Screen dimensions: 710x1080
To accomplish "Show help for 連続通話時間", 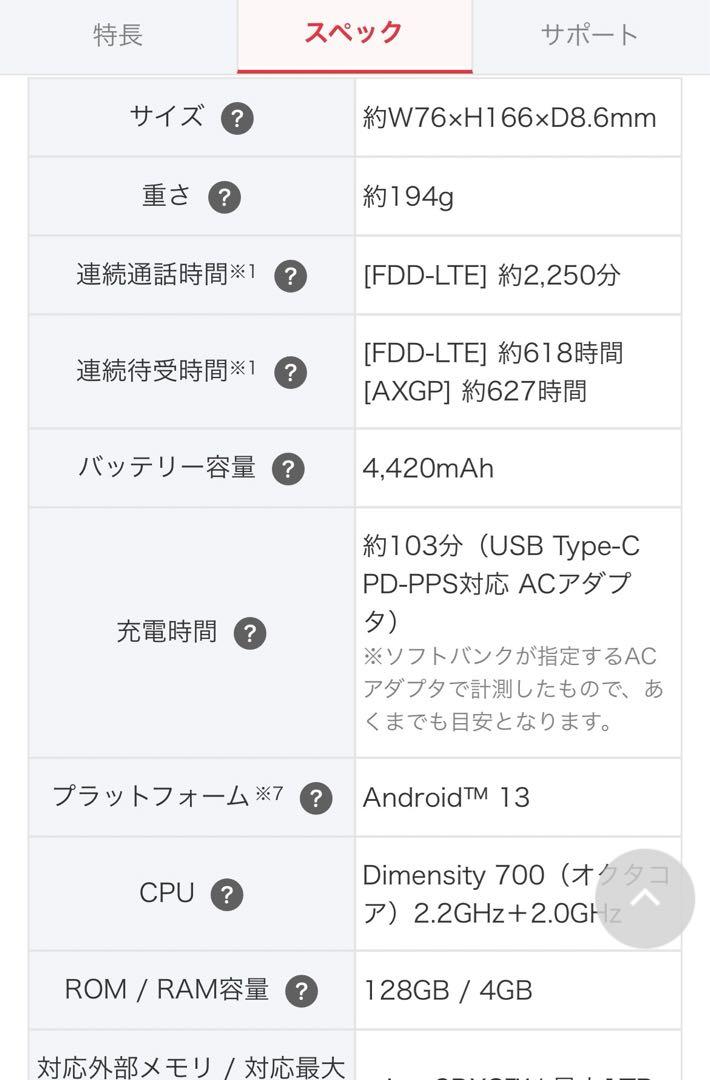I will tap(291, 276).
